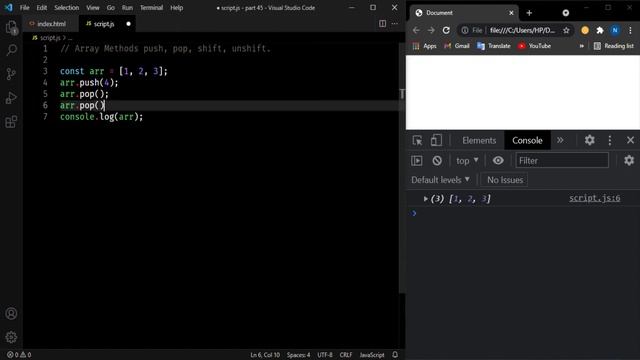Open the Reading list
This screenshot has width=640, height=360.
614,46
